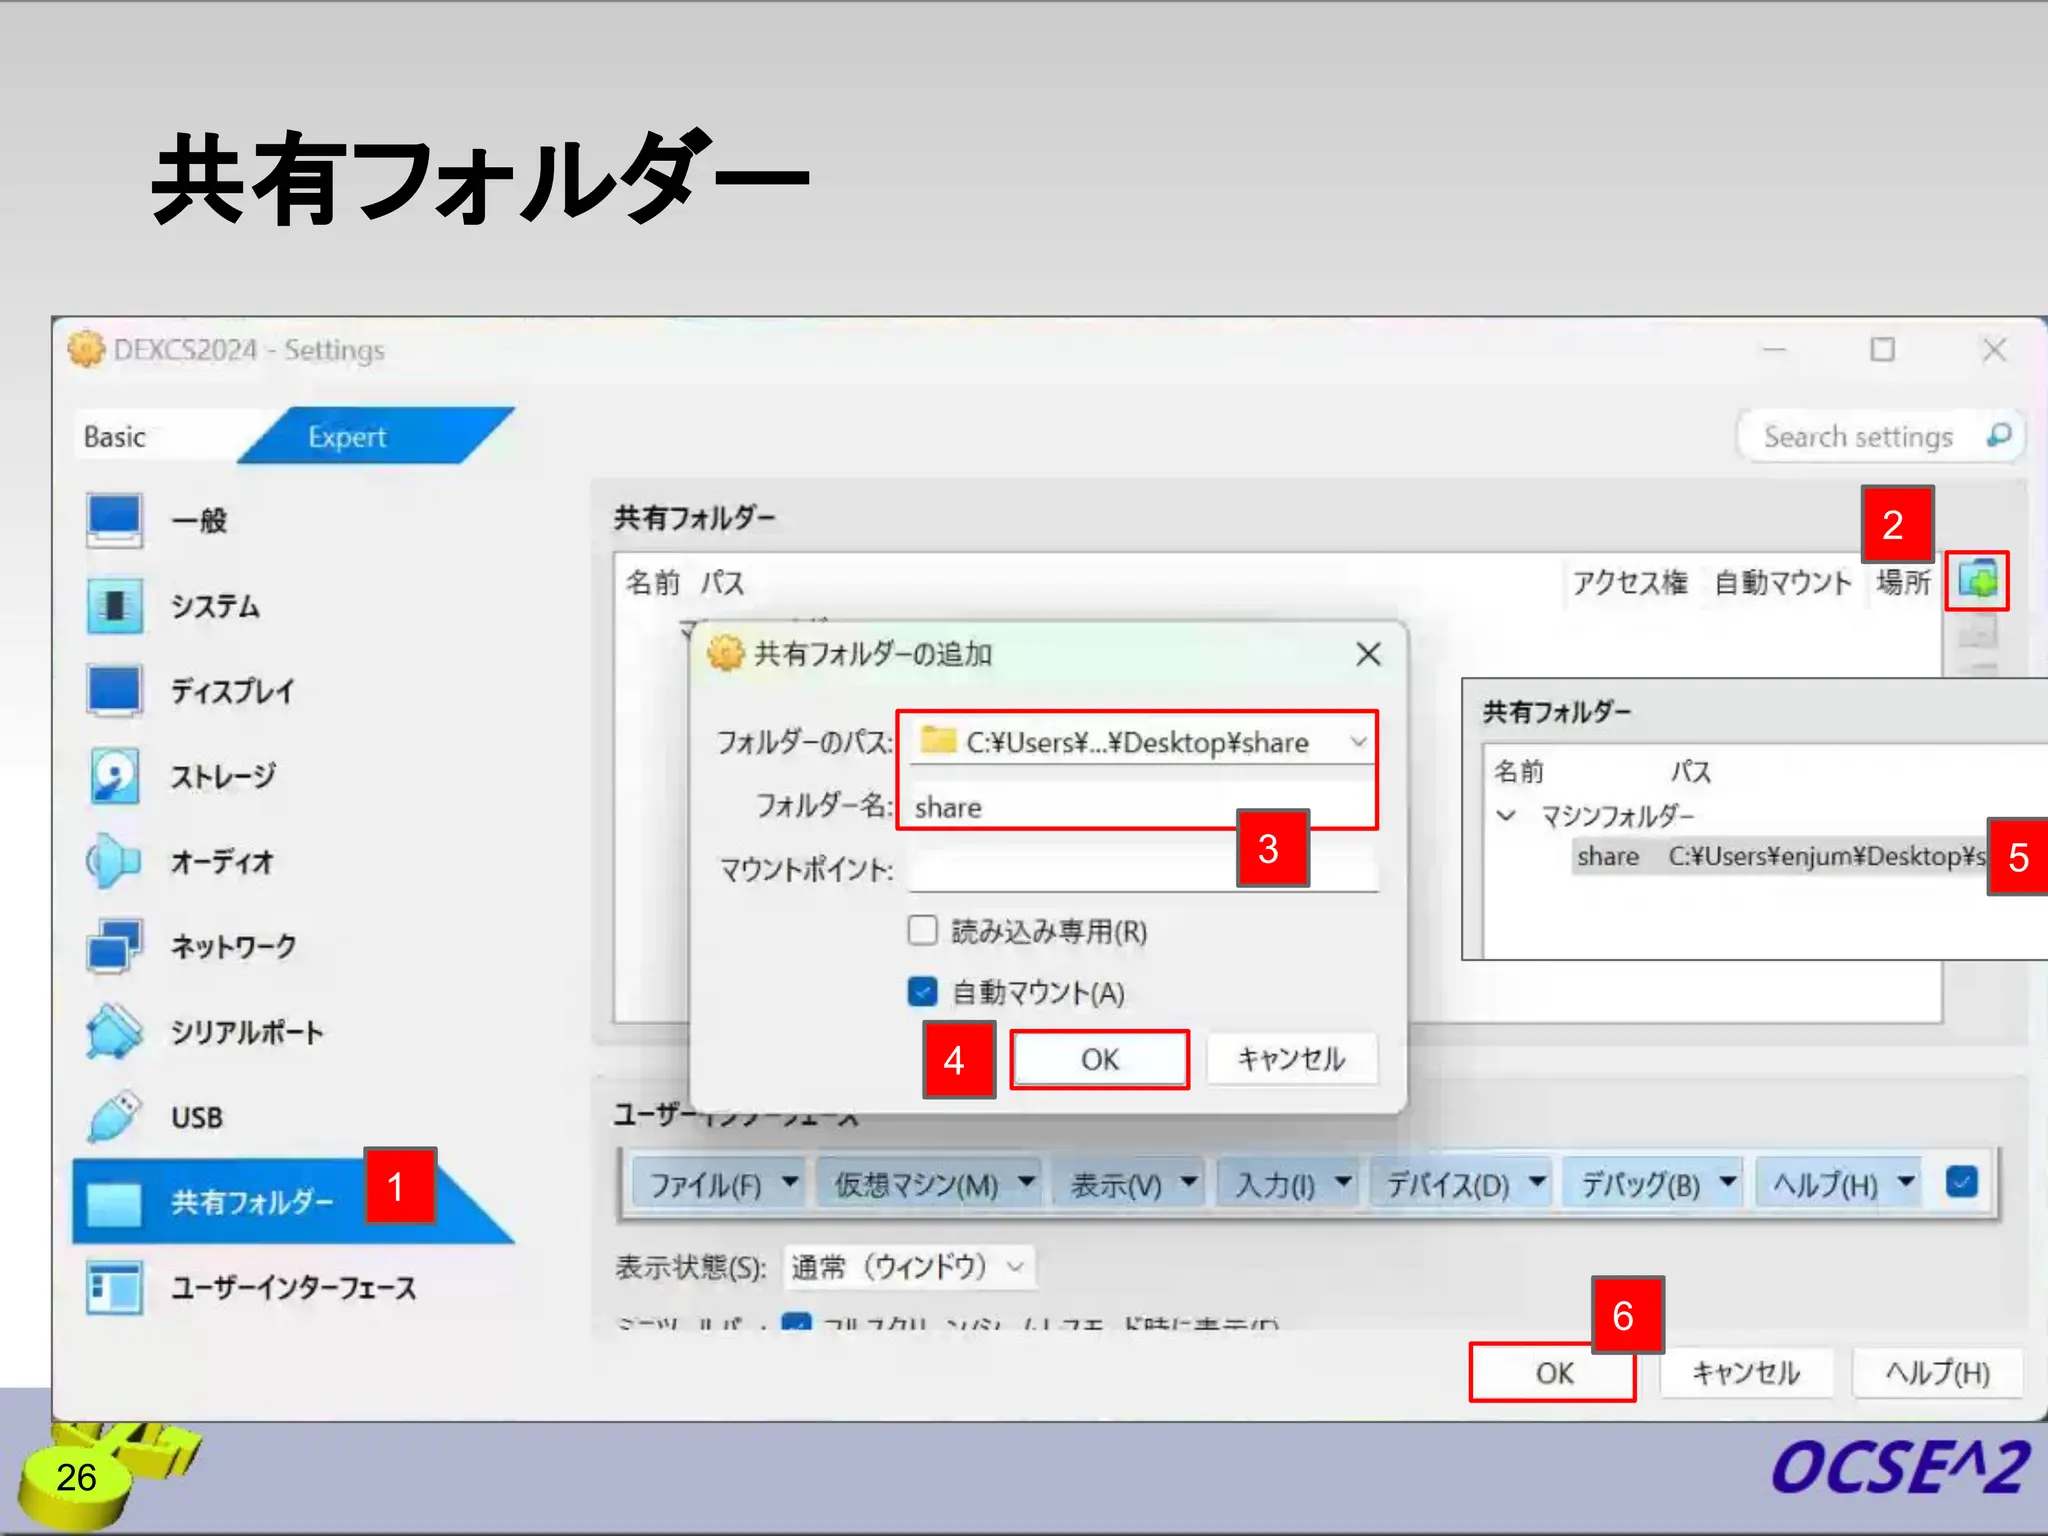The width and height of the screenshot is (2048, 1536).
Task: Open the 表示(V) menu dropdown
Action: click(1128, 1184)
